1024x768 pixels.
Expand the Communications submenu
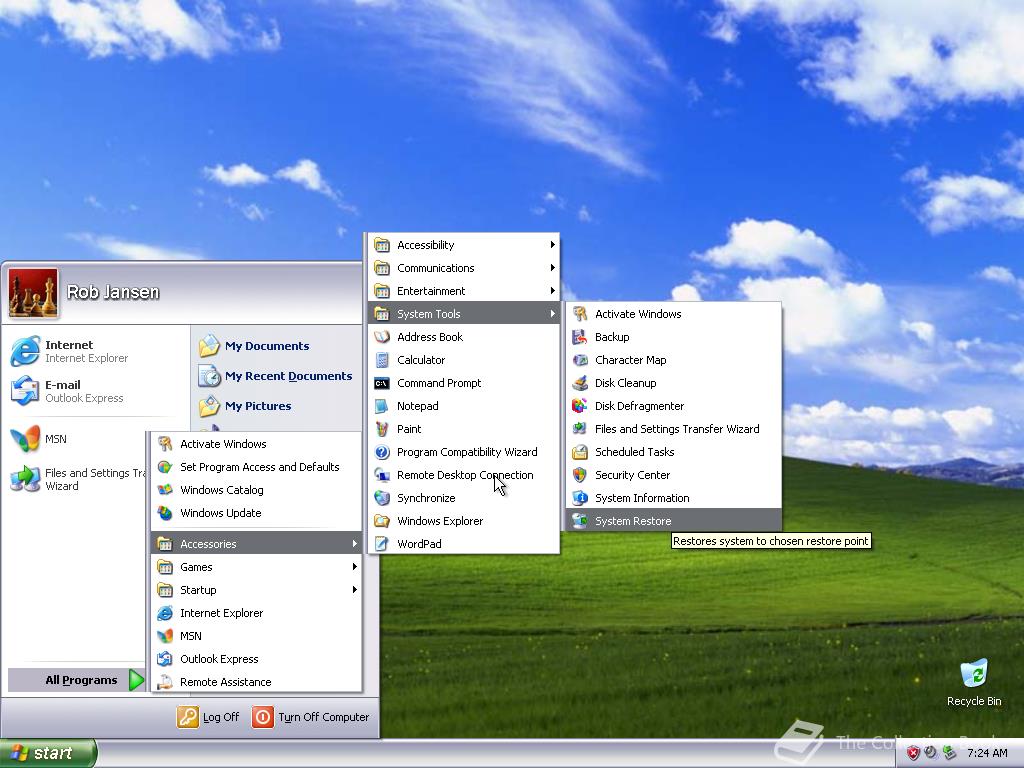464,268
